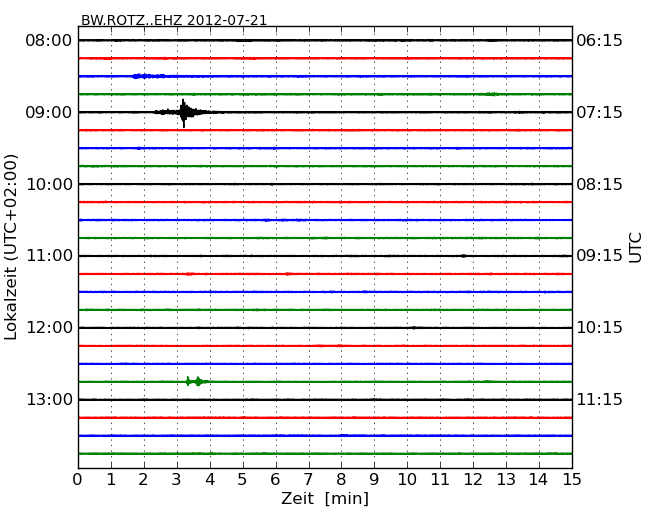
Task: Select the 08:00 local time label
Action: pyautogui.click(x=49, y=41)
